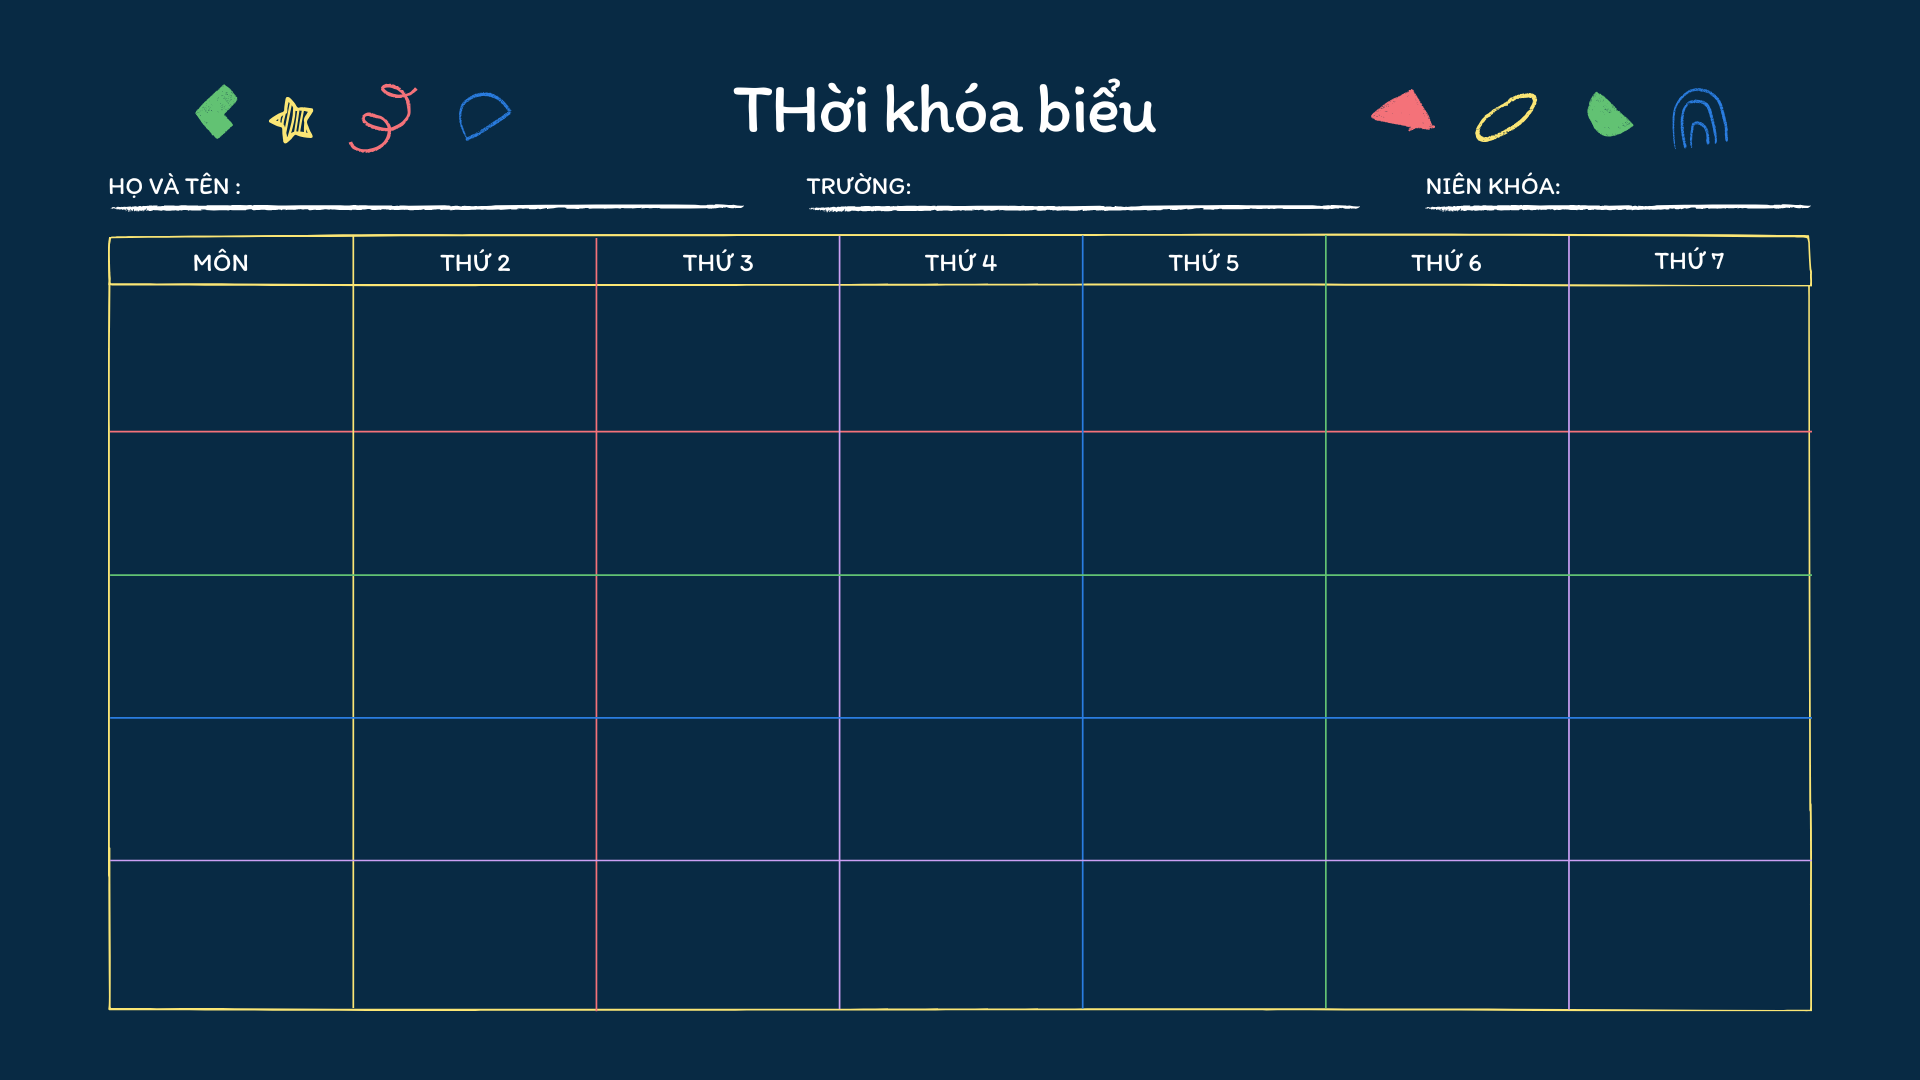Select the THỨ 4 column header
This screenshot has height=1080, width=1920.
(x=961, y=262)
